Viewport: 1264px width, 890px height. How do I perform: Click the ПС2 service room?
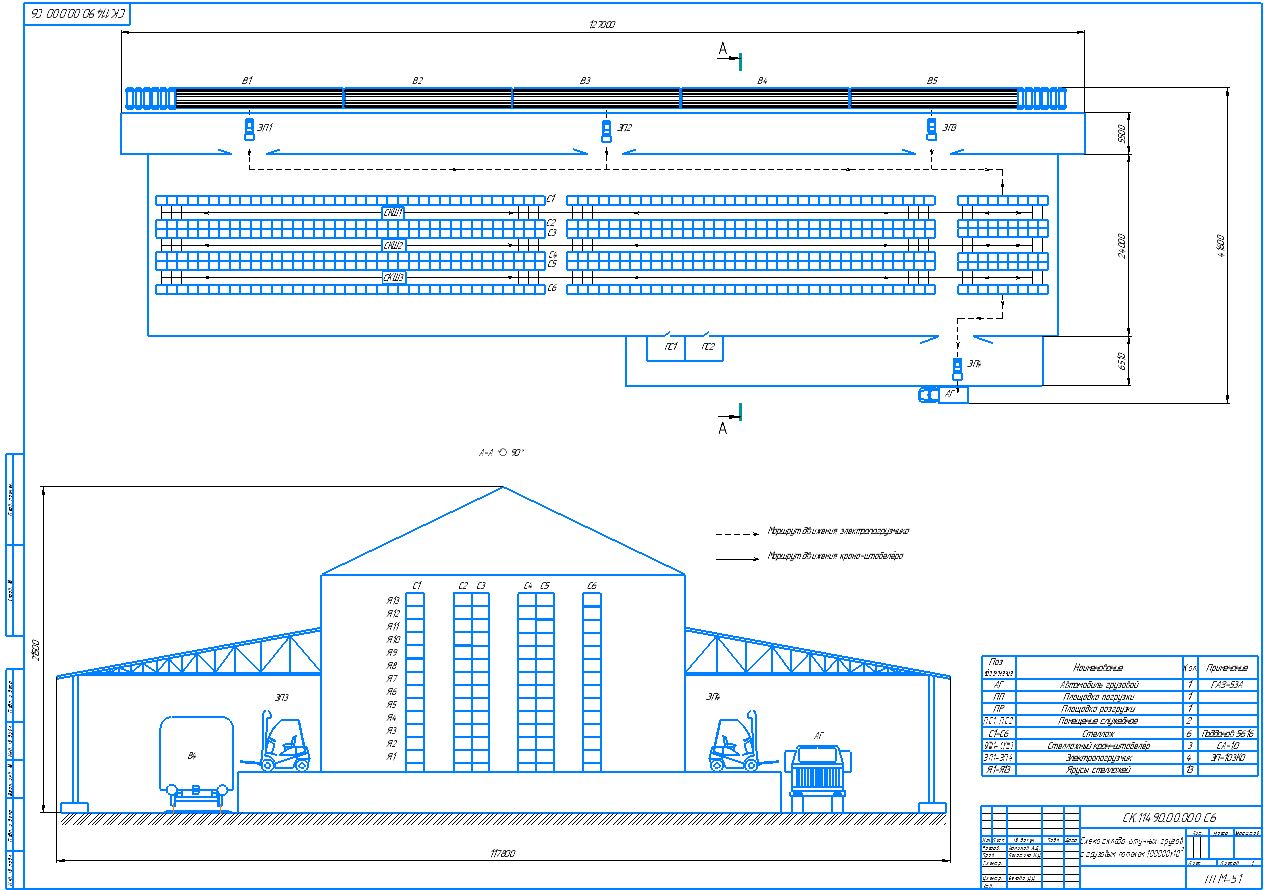[704, 347]
